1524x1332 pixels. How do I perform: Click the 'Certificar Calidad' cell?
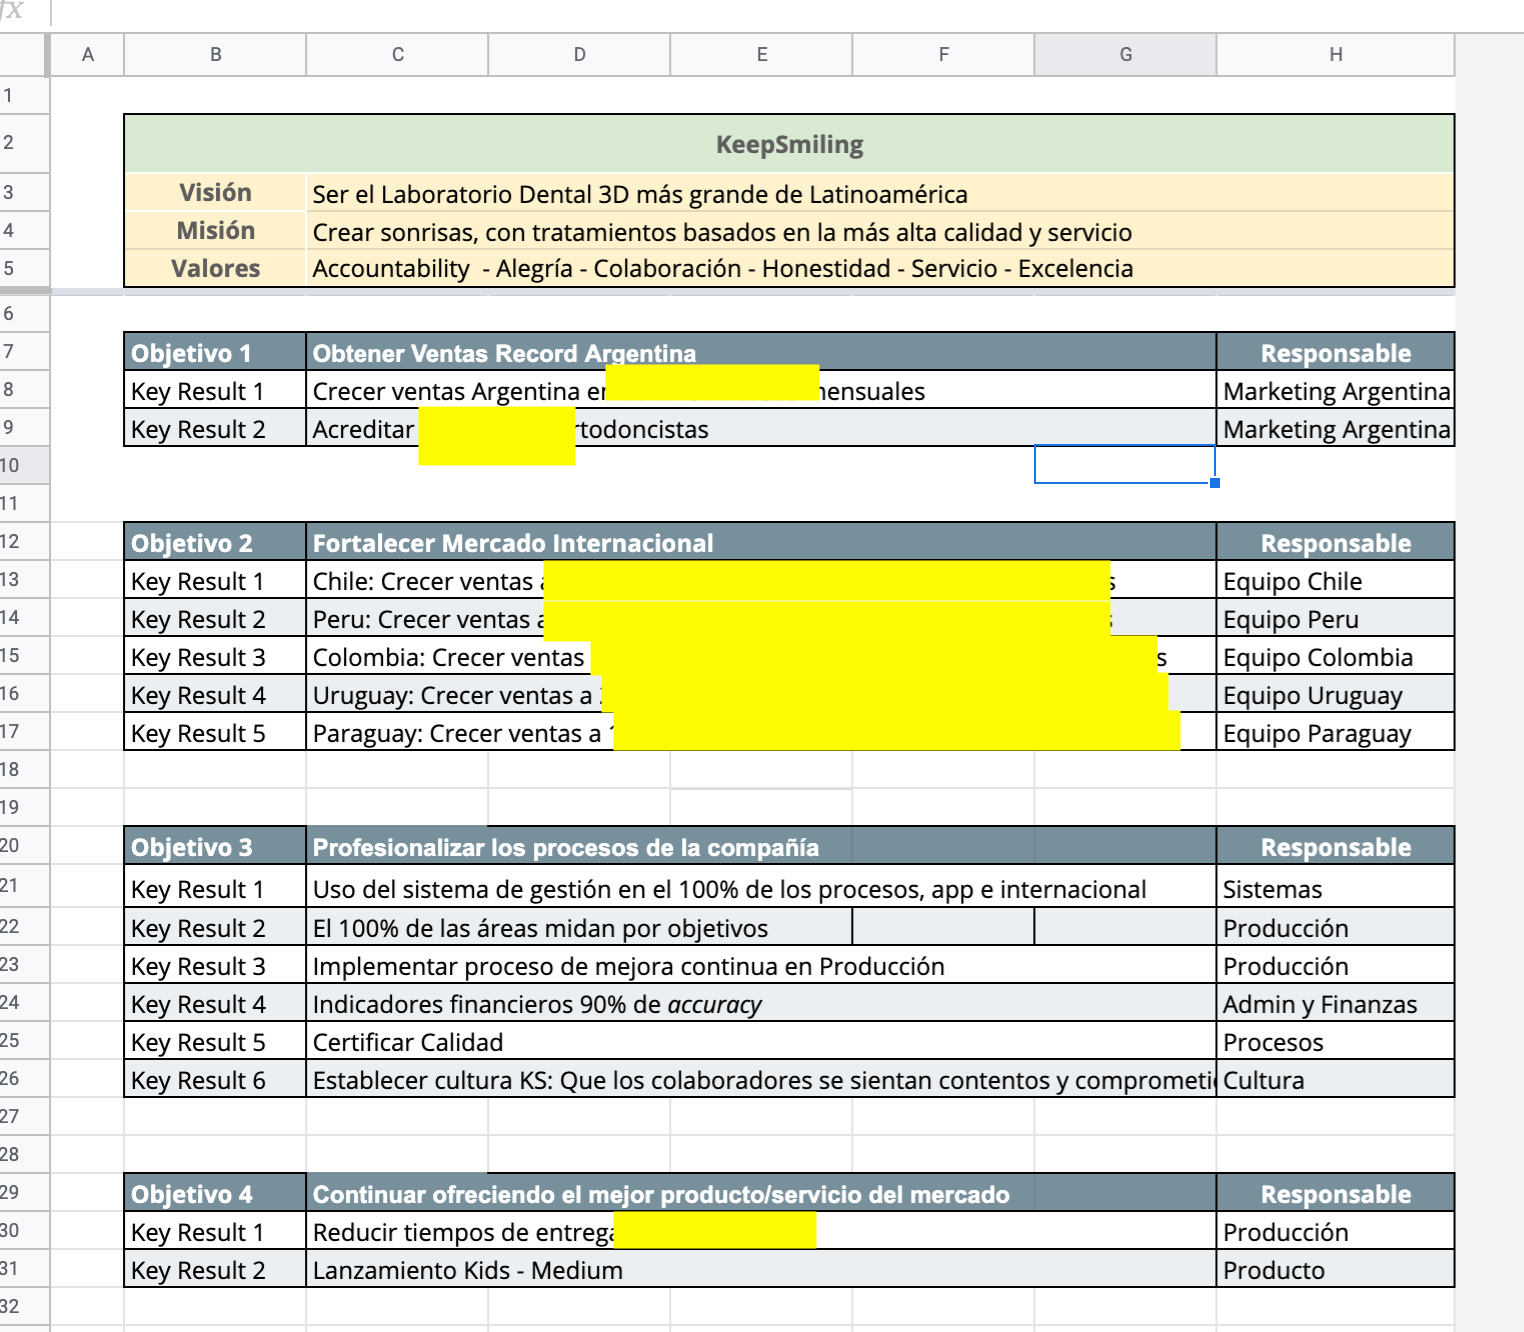[x=761, y=1041]
